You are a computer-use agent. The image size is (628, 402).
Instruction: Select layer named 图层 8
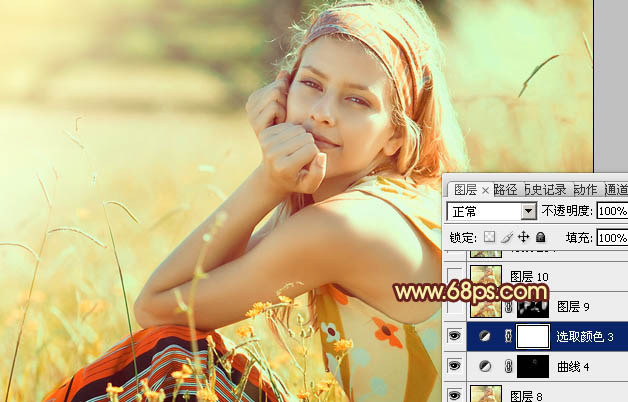[526, 396]
